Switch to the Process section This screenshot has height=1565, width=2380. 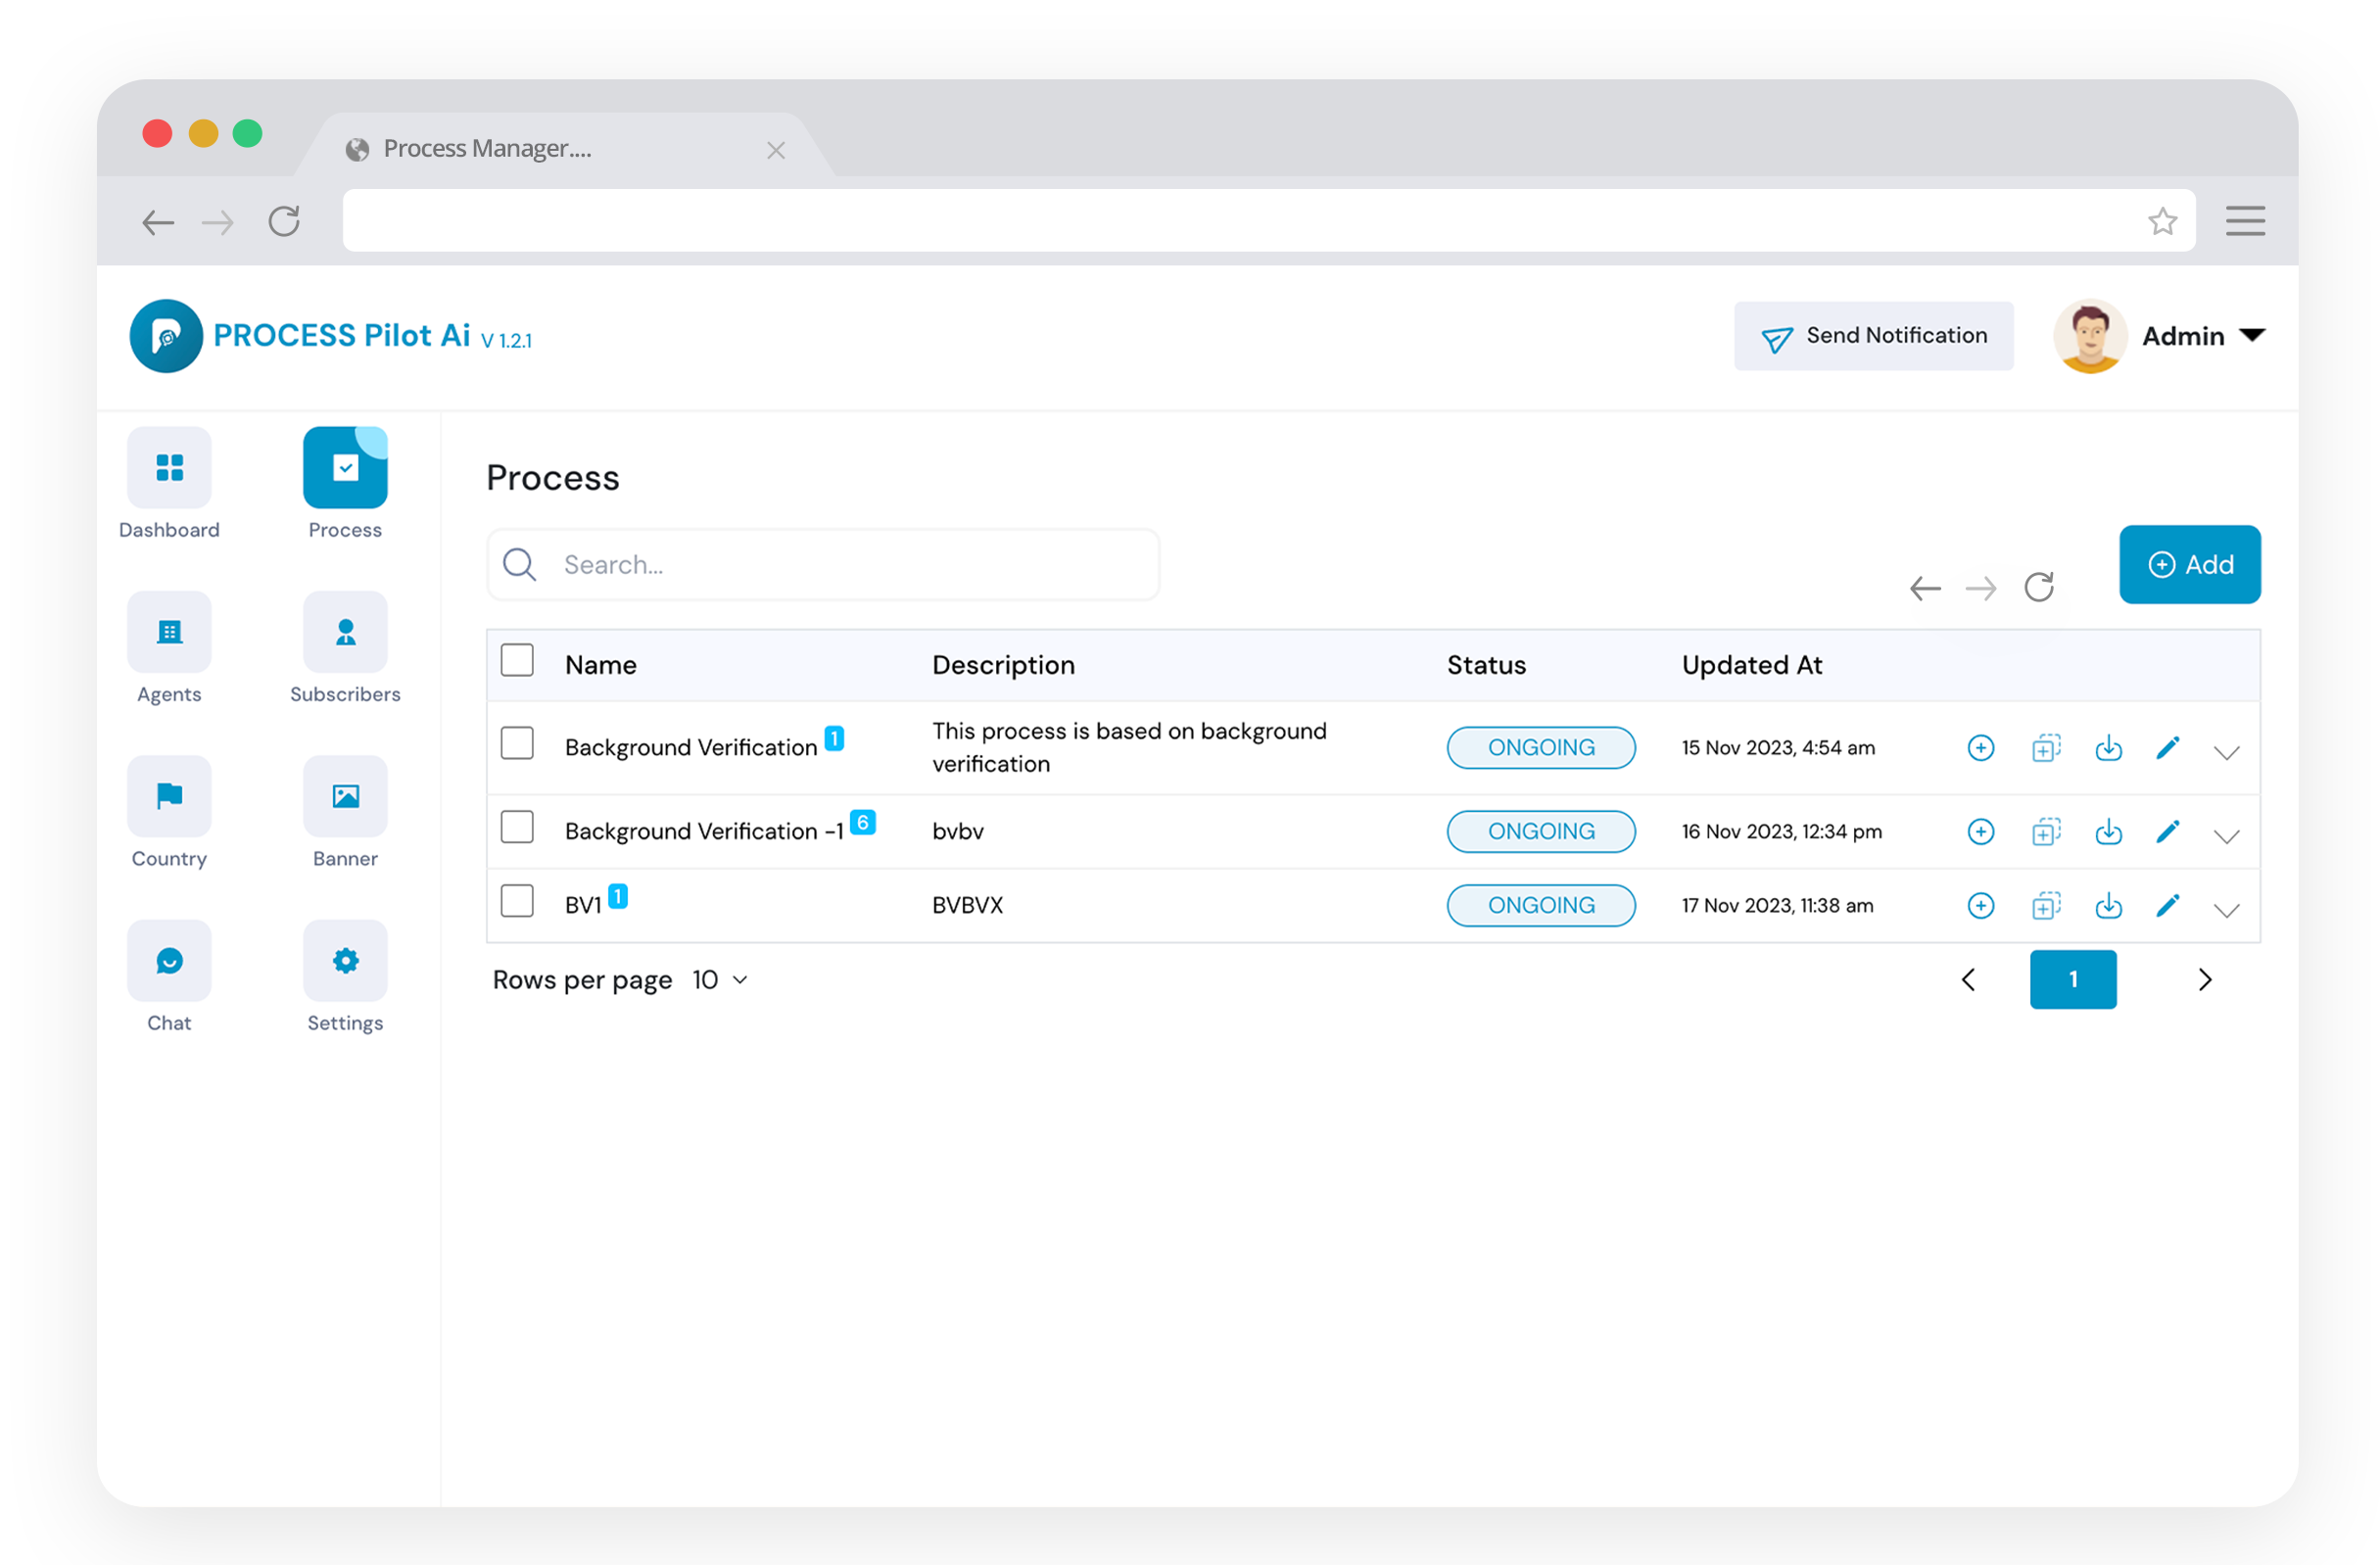[344, 467]
